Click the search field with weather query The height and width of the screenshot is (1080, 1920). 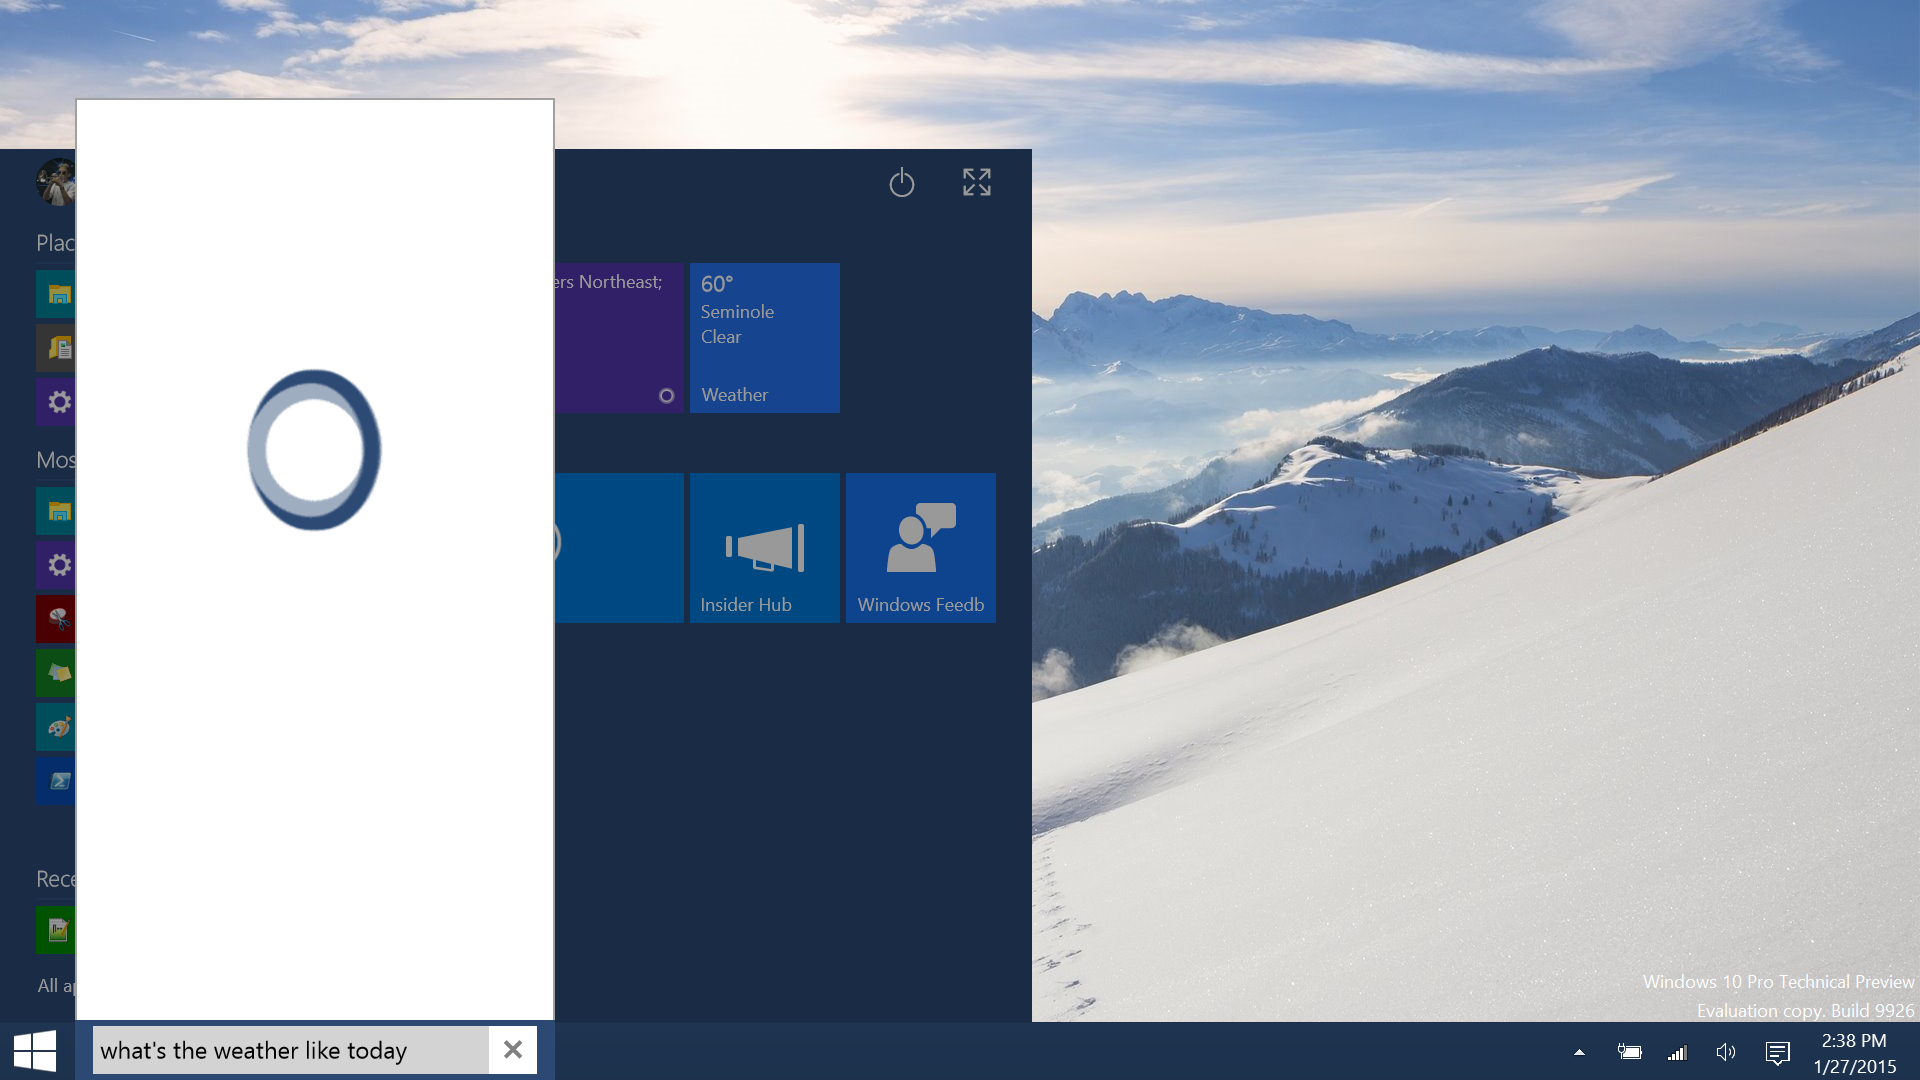[290, 1050]
